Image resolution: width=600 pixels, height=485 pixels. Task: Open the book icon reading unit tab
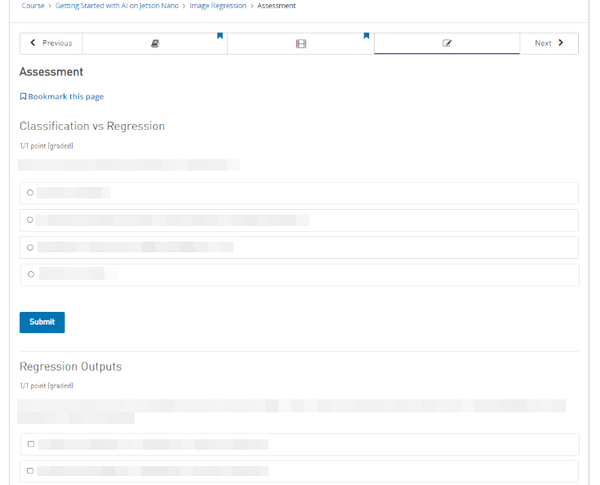click(154, 43)
